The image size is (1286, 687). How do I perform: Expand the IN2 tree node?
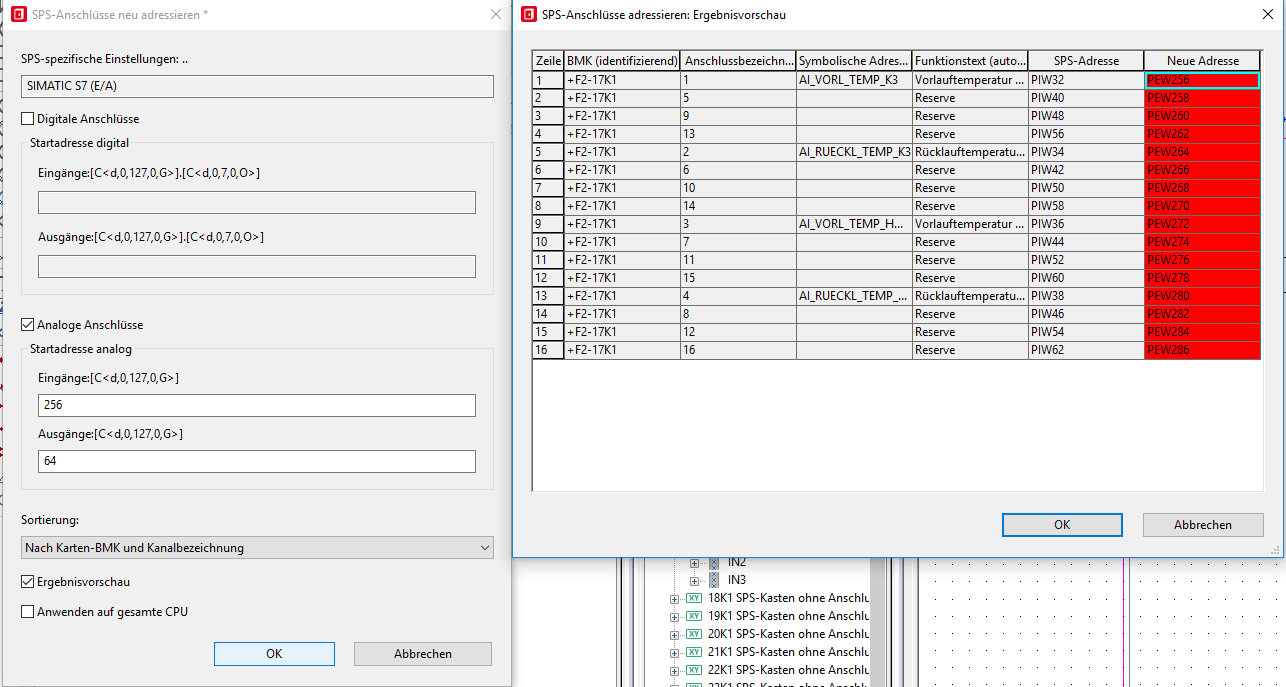tap(694, 563)
